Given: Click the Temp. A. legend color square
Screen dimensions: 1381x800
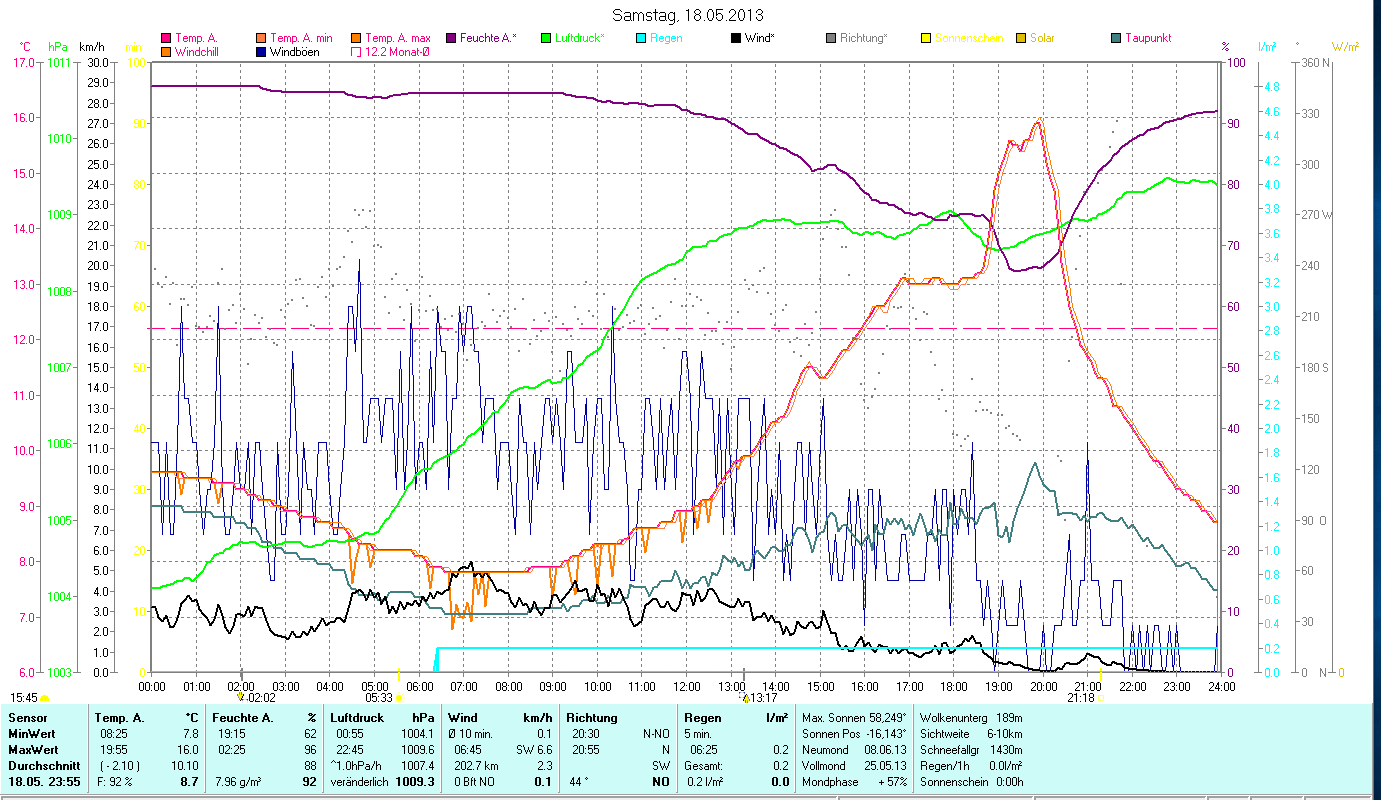Looking at the screenshot, I should (166, 38).
